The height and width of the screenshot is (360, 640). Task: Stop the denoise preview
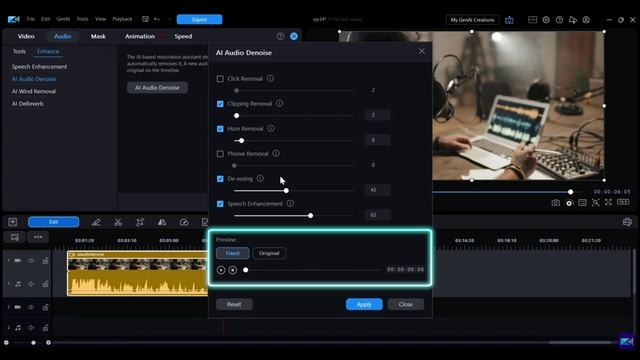tap(233, 270)
